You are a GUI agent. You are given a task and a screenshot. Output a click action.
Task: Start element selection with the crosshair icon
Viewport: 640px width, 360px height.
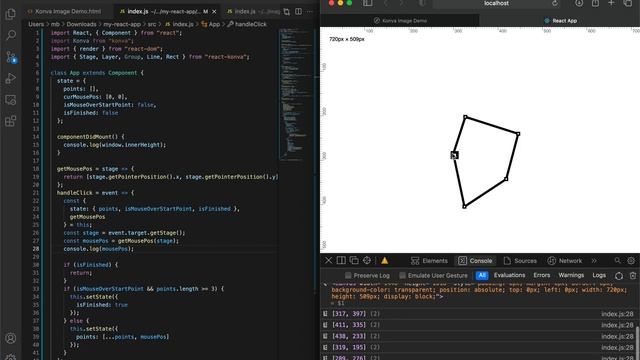(x=367, y=260)
